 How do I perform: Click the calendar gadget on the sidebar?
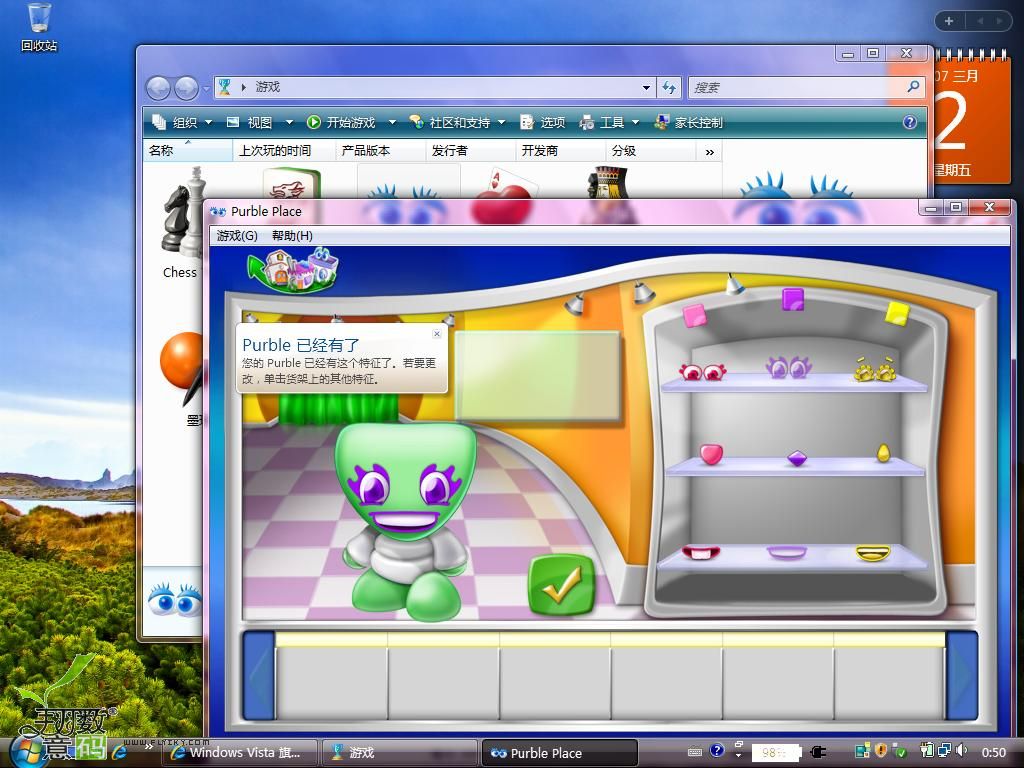pos(972,116)
